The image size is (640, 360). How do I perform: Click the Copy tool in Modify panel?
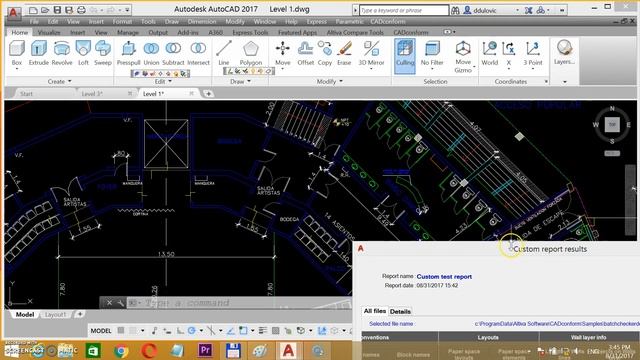[324, 53]
